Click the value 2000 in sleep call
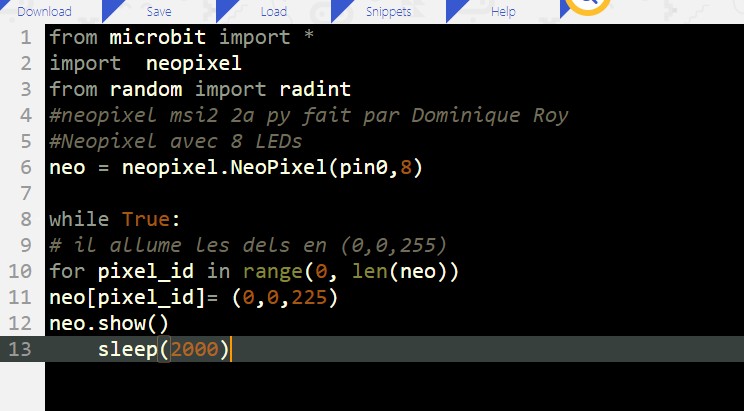 (195, 350)
